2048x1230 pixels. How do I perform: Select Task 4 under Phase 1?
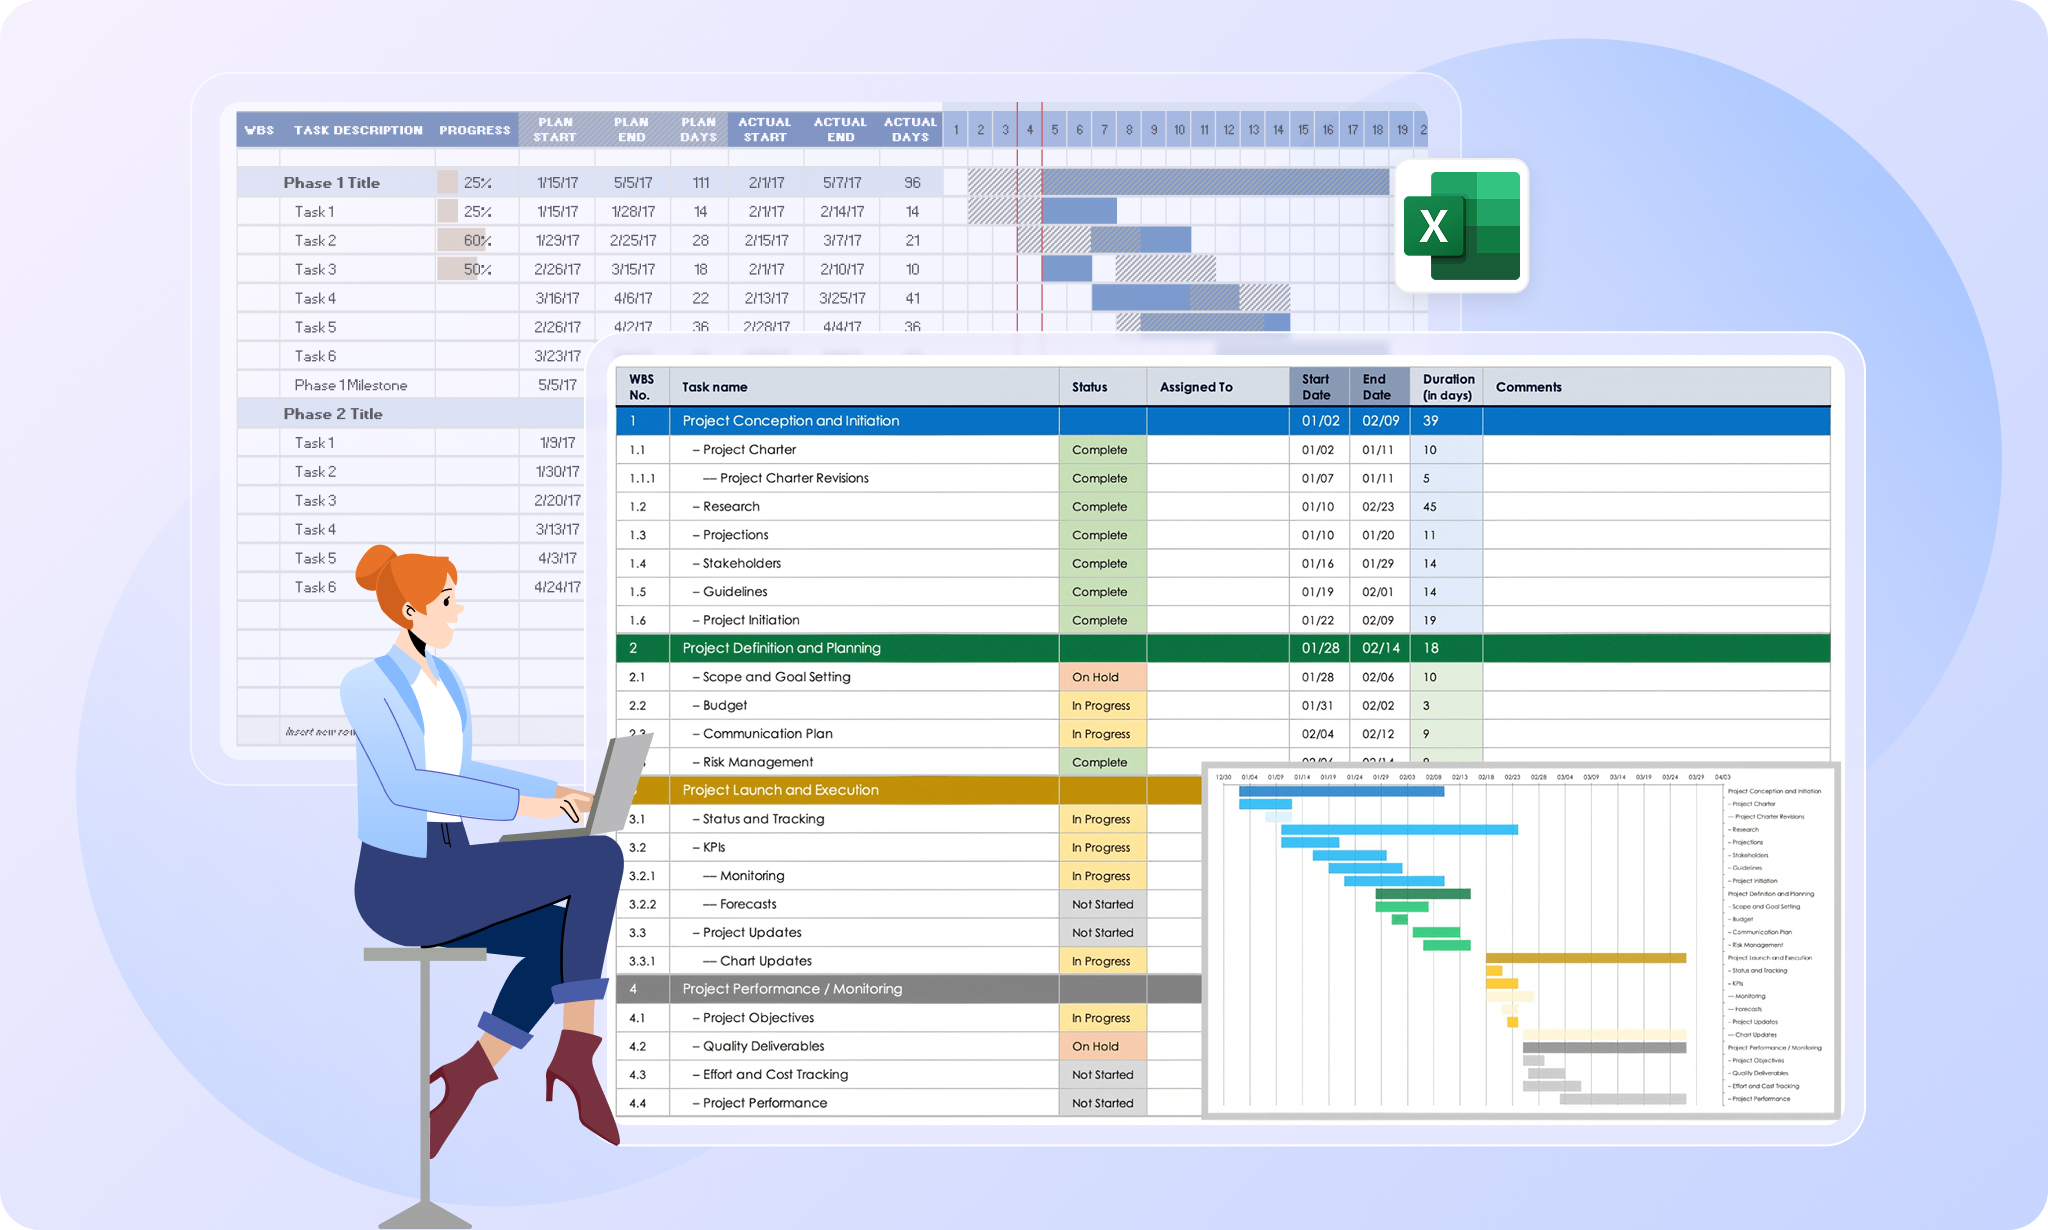[315, 299]
